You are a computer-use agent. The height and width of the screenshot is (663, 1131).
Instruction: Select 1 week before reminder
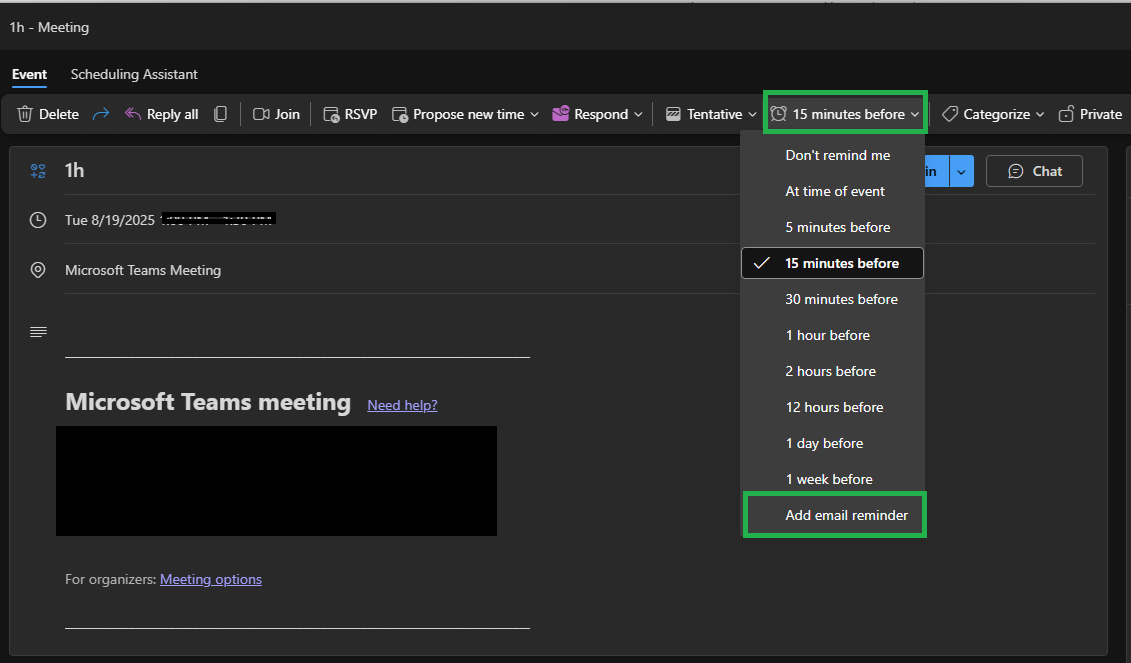832,480
